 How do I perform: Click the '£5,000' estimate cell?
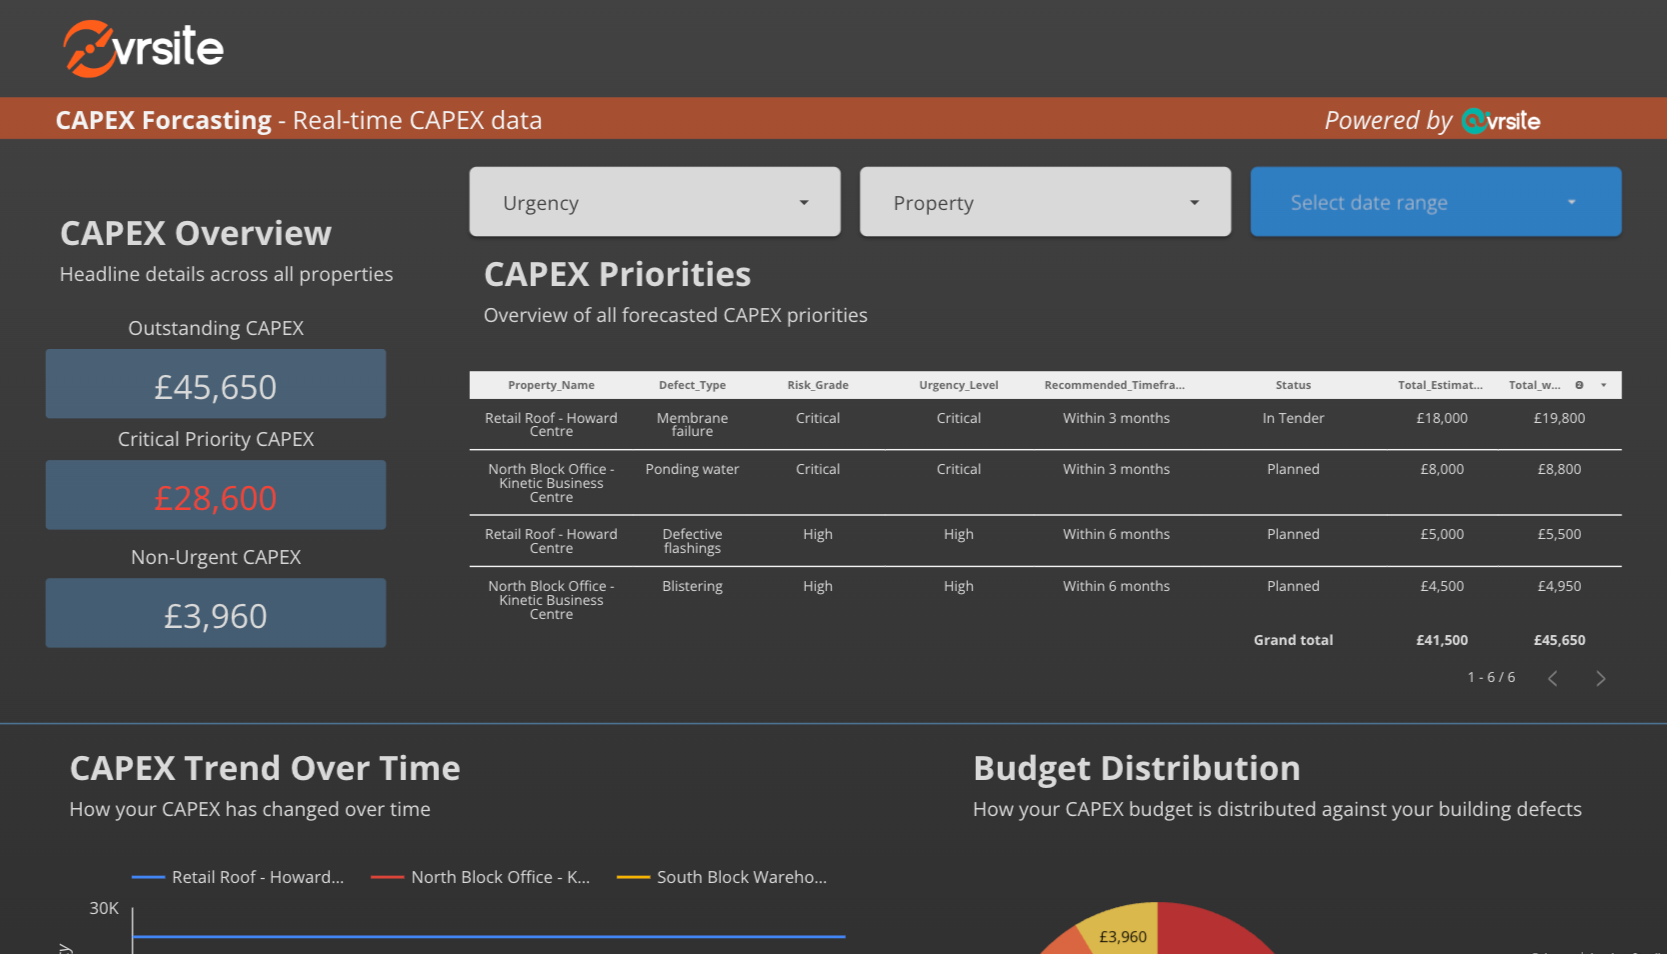click(x=1442, y=534)
